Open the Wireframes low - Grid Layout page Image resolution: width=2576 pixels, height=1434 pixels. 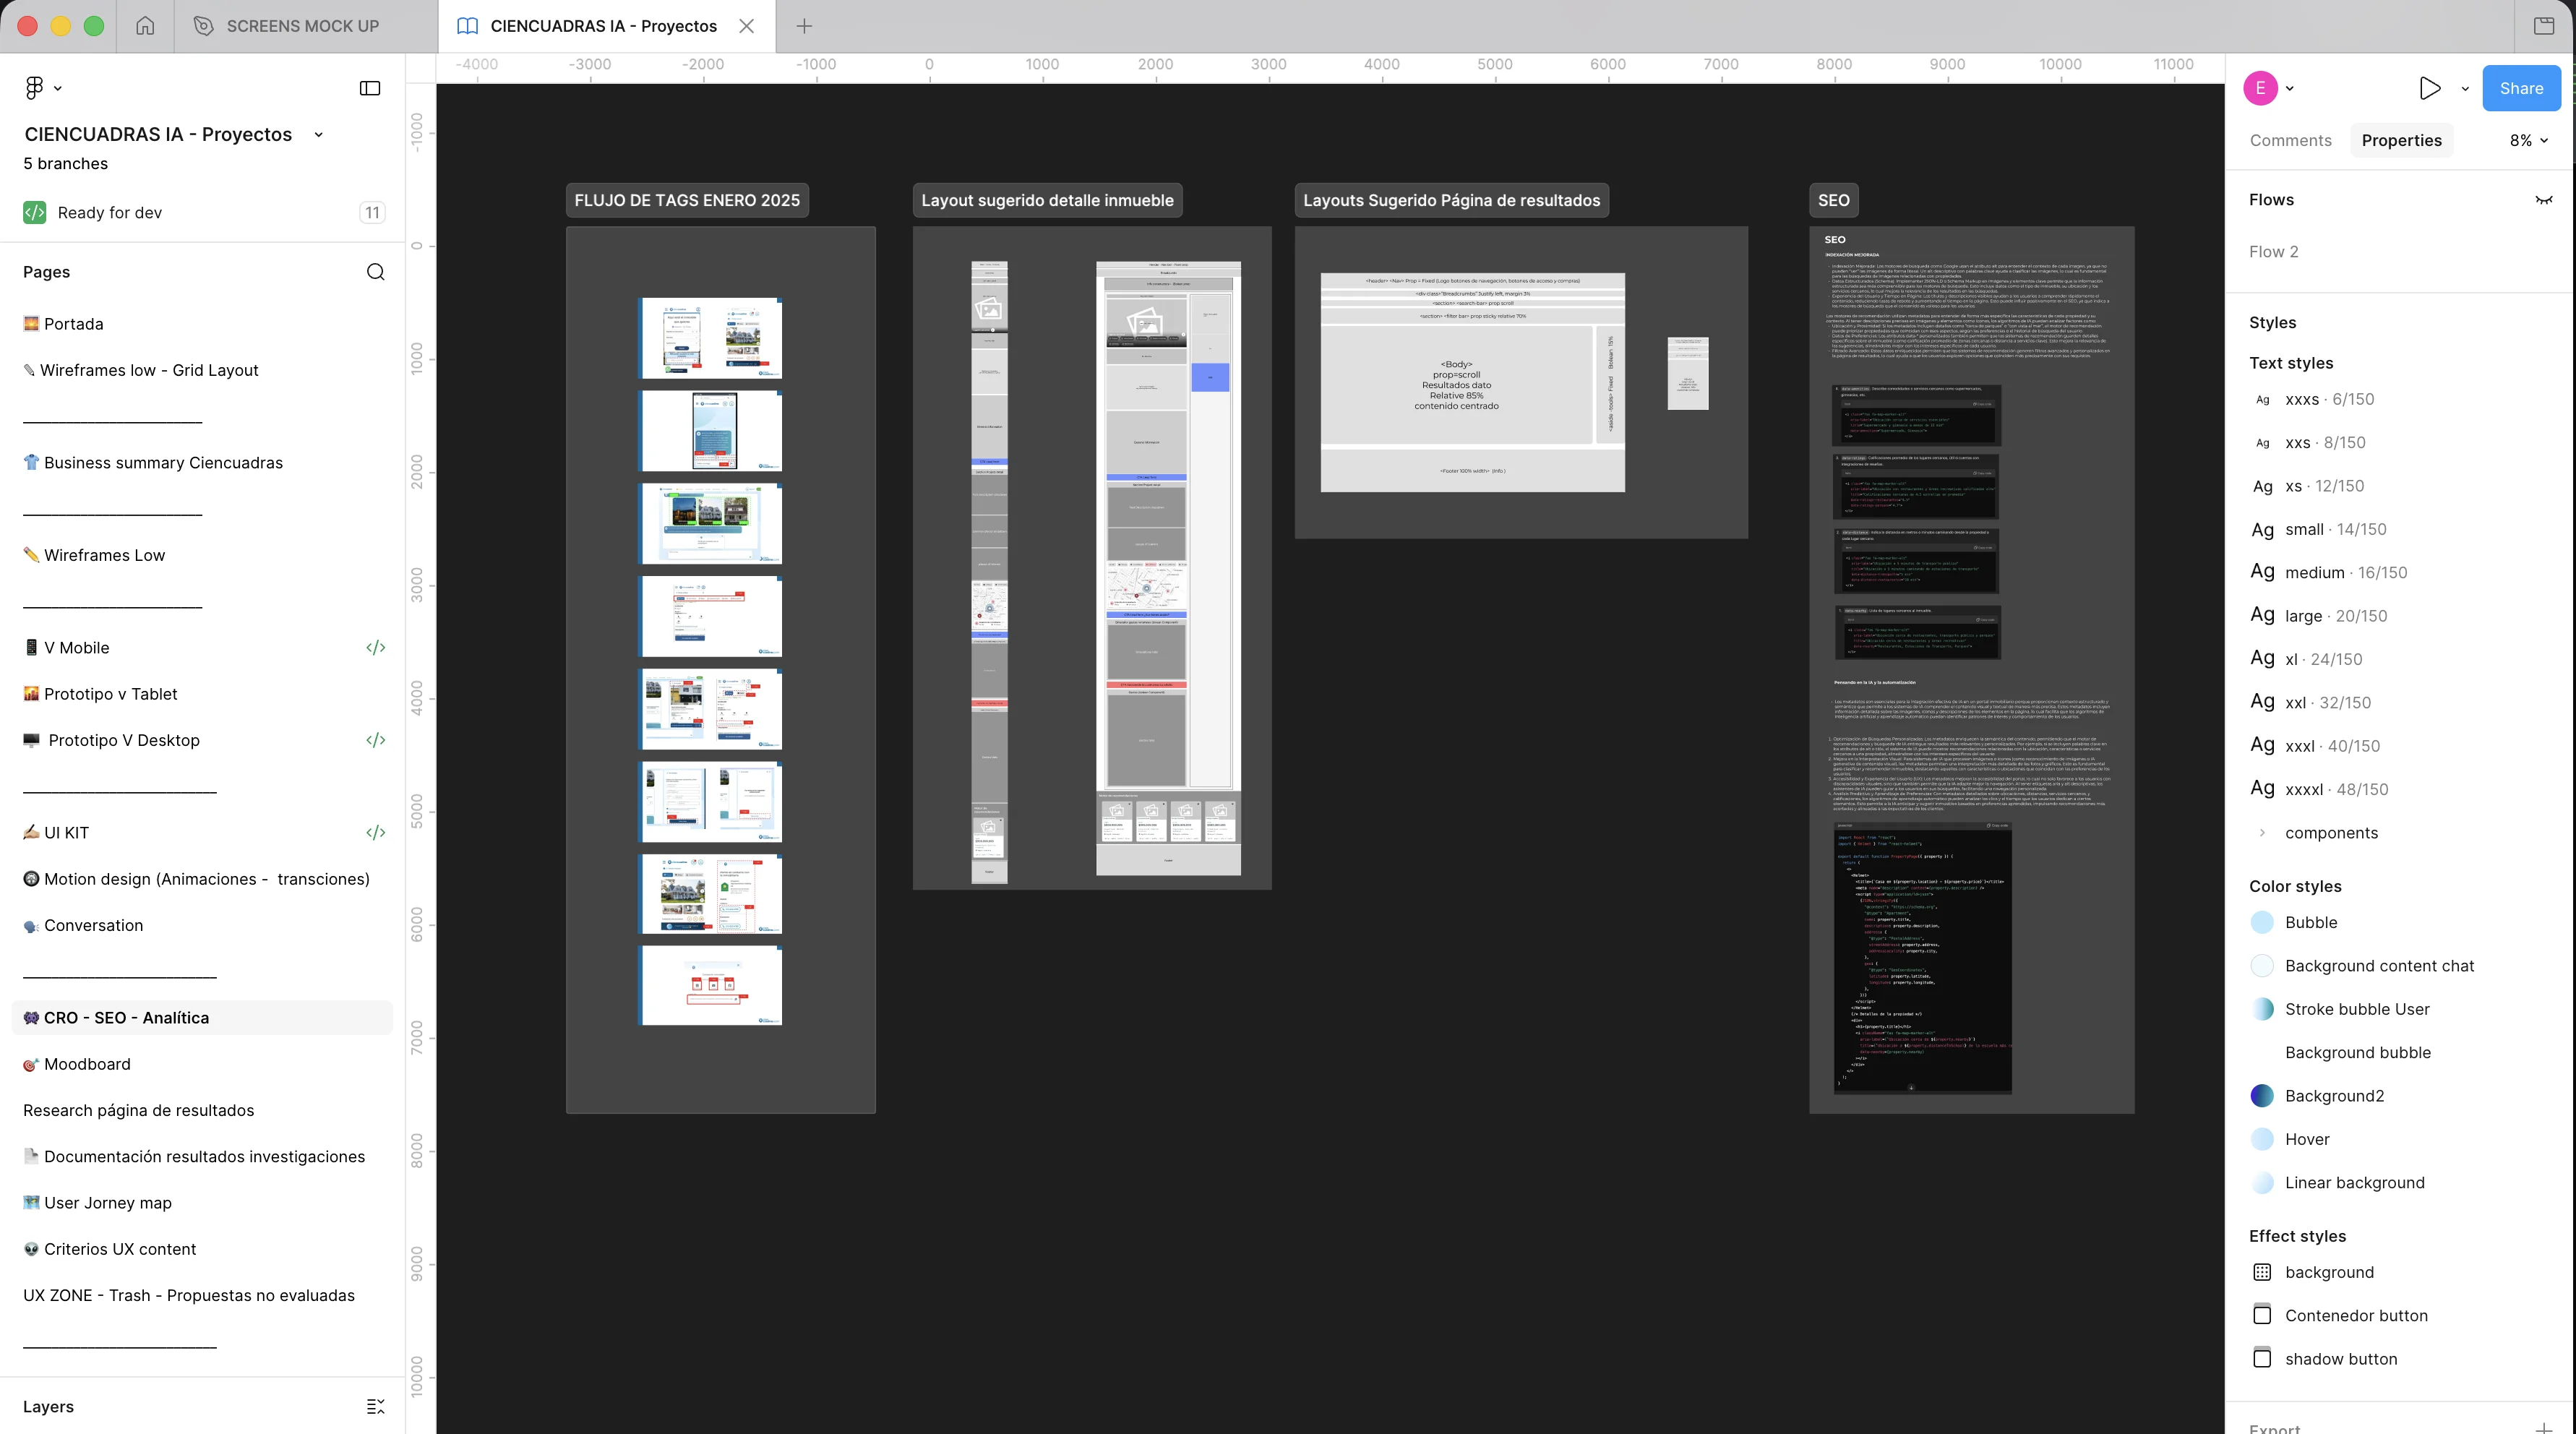coord(203,370)
